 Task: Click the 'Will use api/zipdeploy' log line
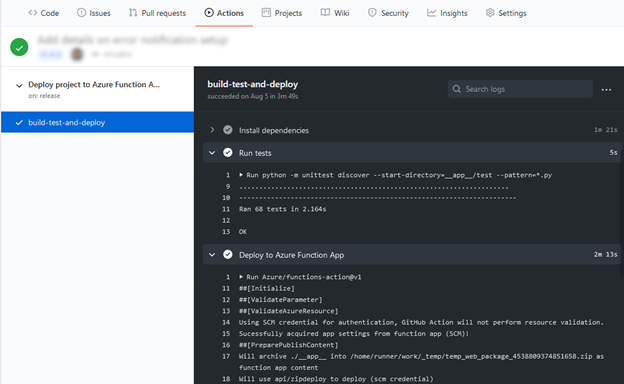[336, 379]
